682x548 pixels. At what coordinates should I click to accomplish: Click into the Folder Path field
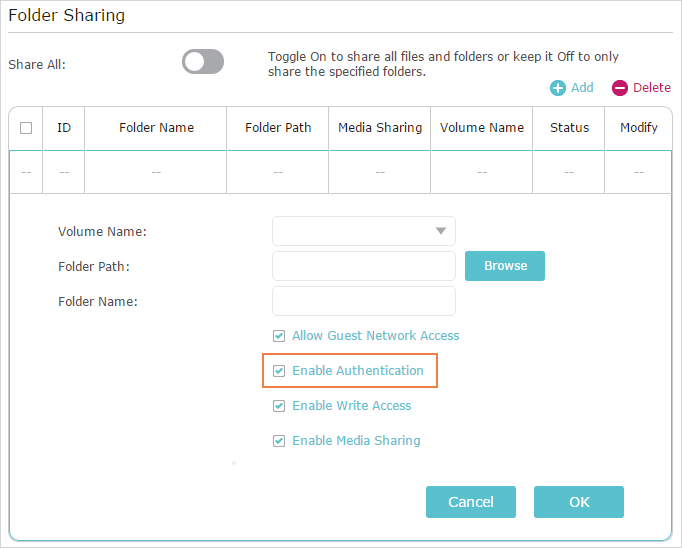(364, 266)
